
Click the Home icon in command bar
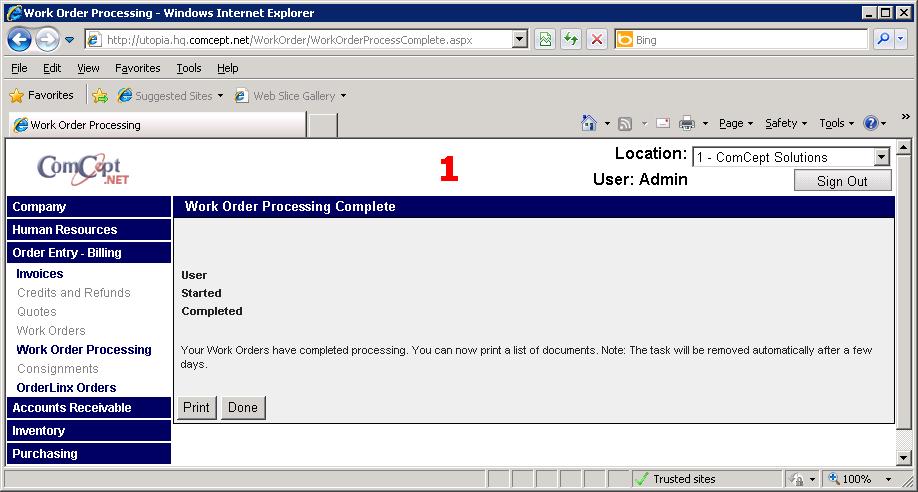pyautogui.click(x=590, y=123)
